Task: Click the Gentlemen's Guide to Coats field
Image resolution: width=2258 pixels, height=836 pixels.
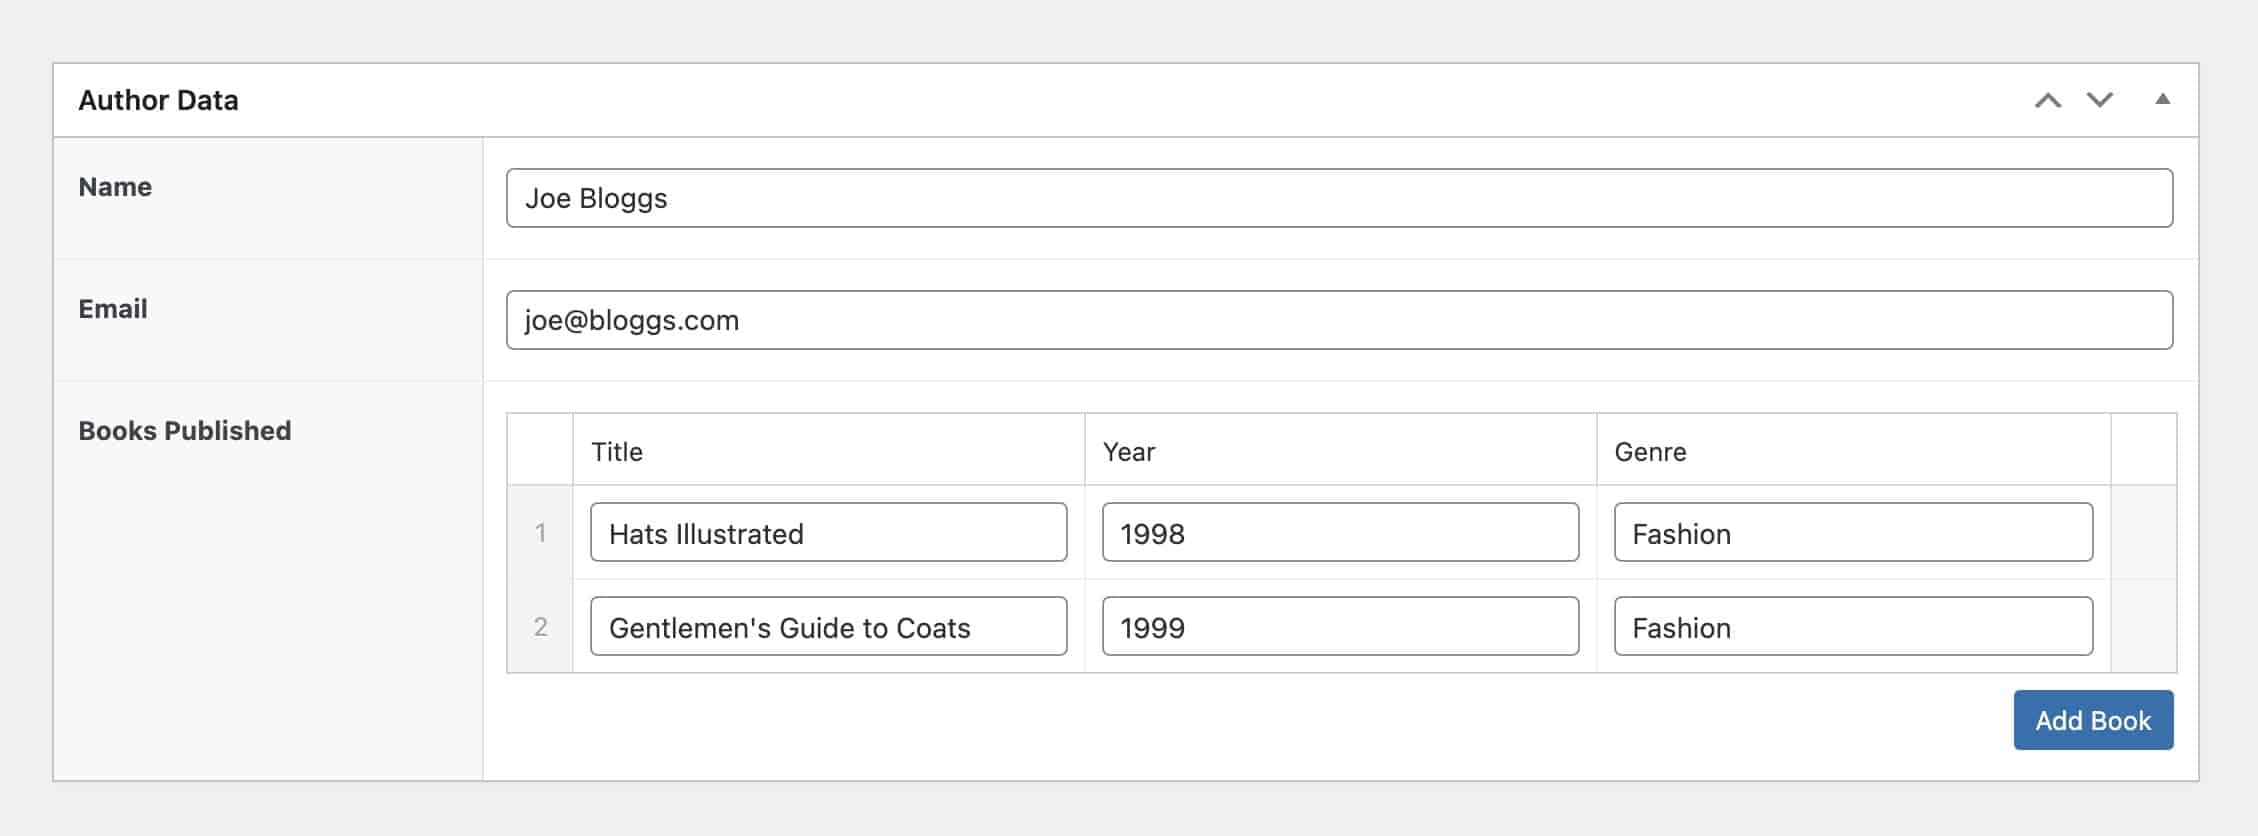Action: (x=828, y=627)
